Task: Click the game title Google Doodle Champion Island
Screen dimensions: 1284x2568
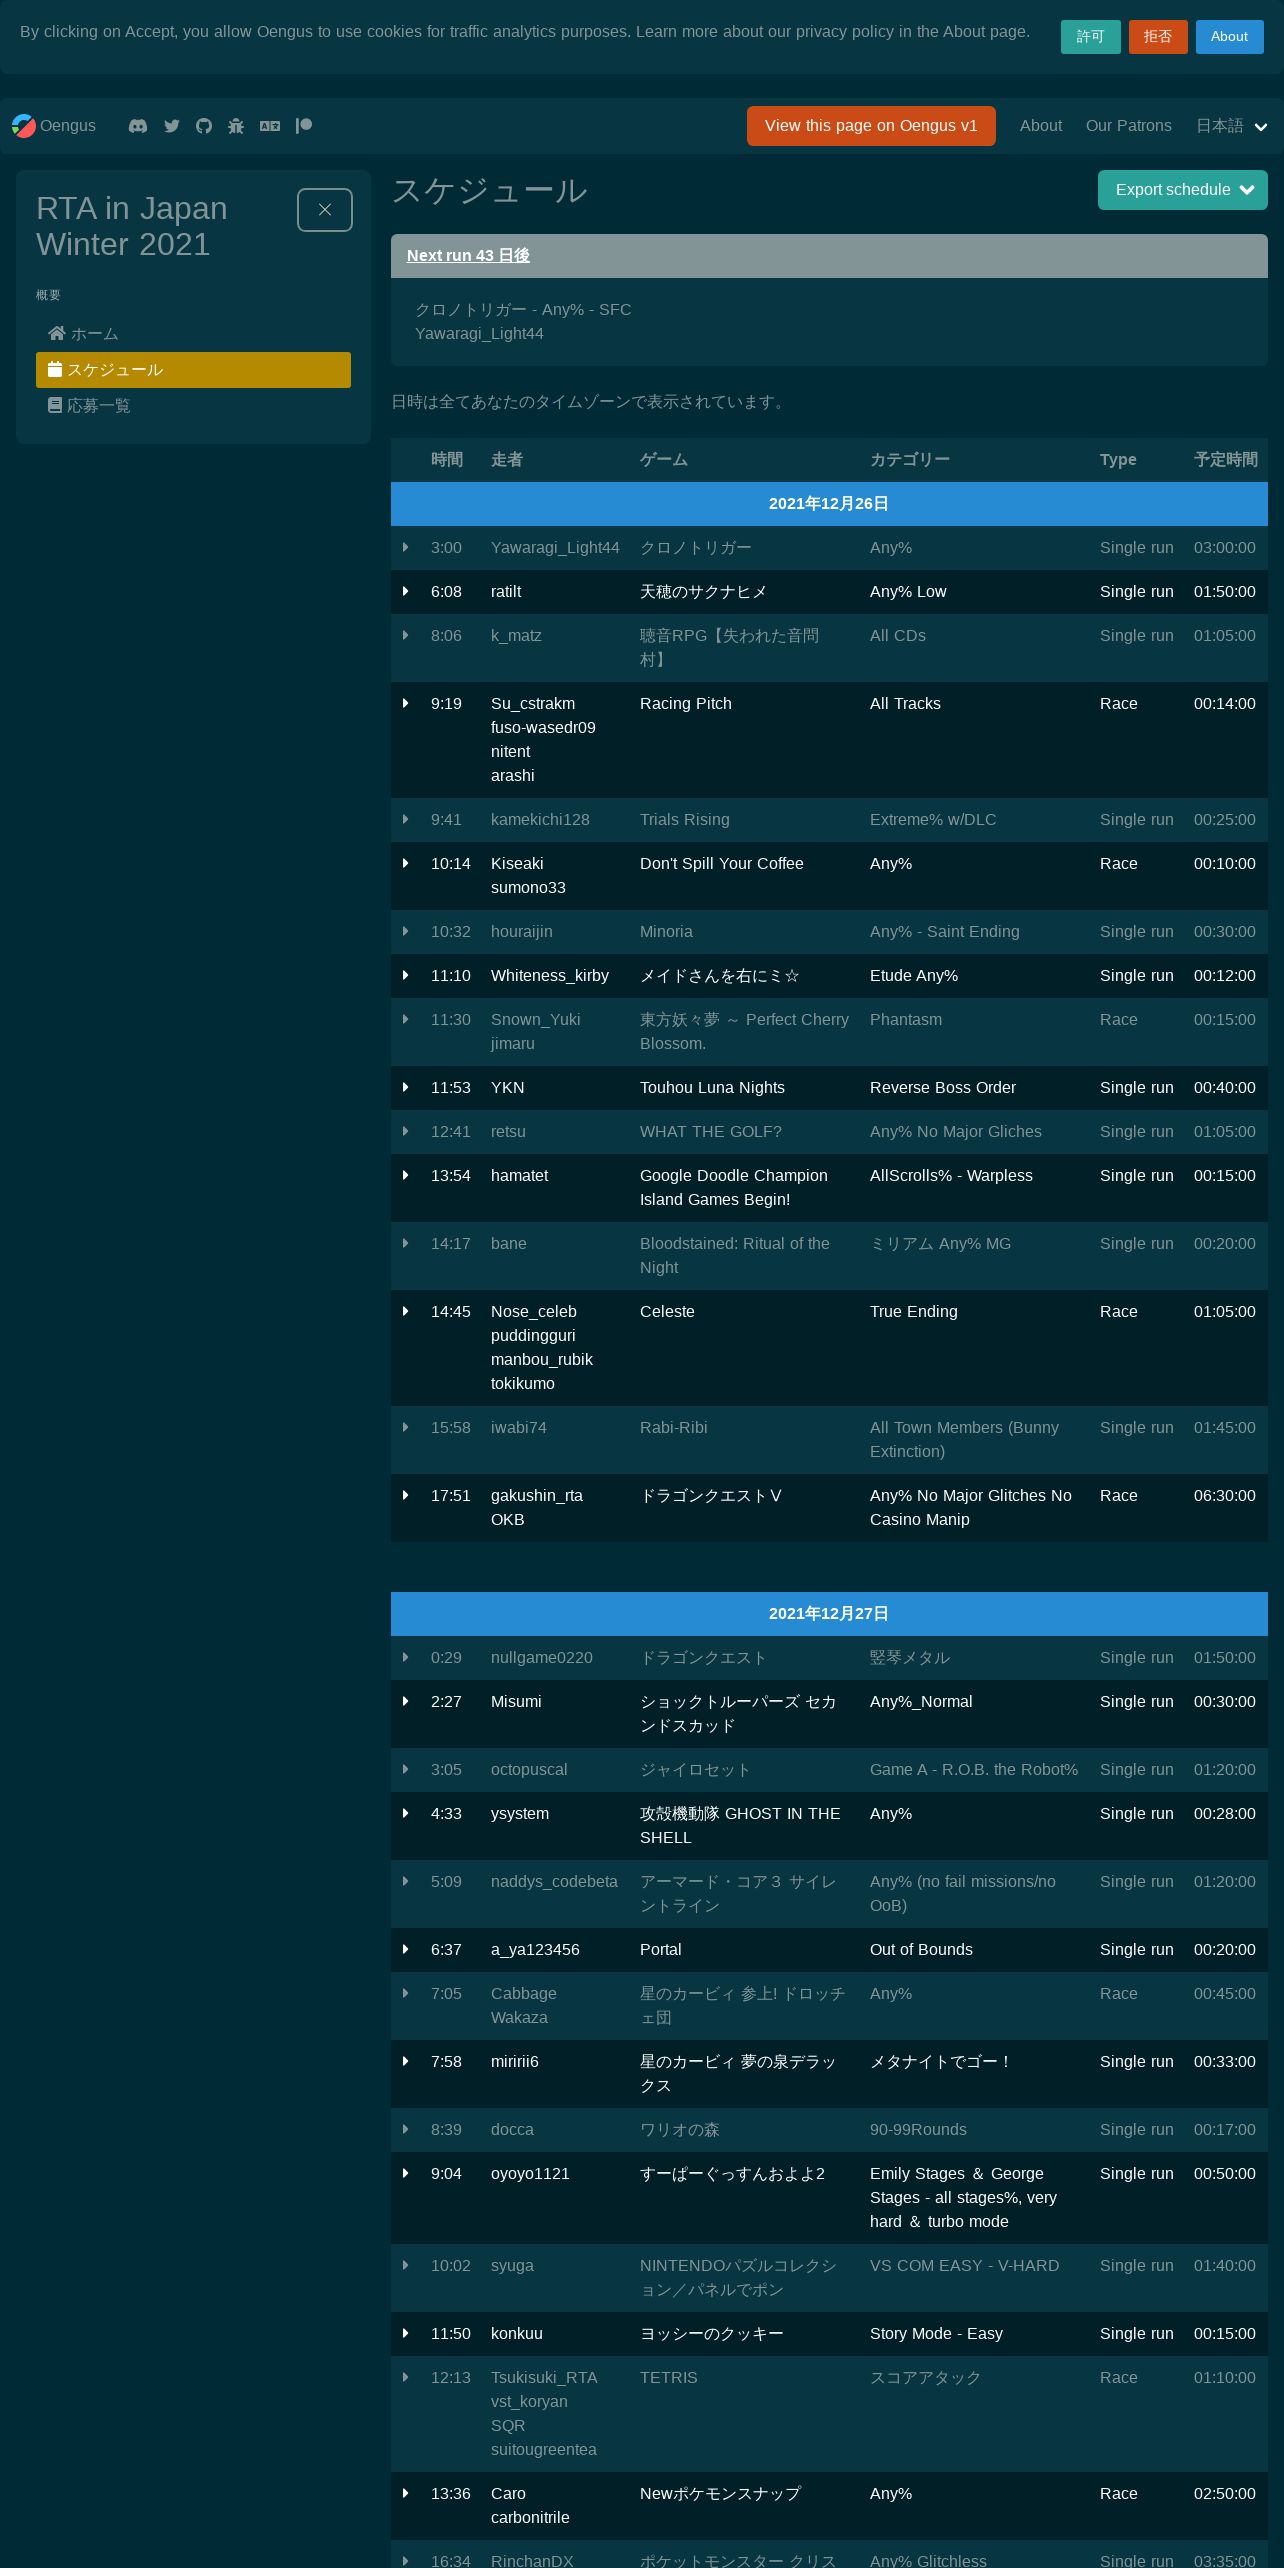Action: click(734, 1188)
